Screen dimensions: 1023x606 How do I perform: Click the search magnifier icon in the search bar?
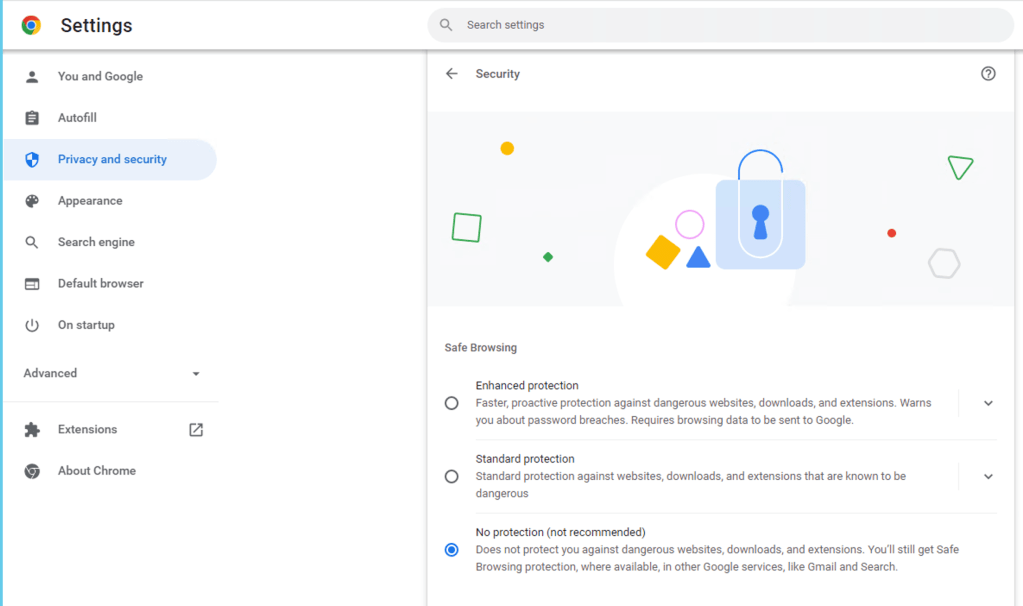(446, 25)
